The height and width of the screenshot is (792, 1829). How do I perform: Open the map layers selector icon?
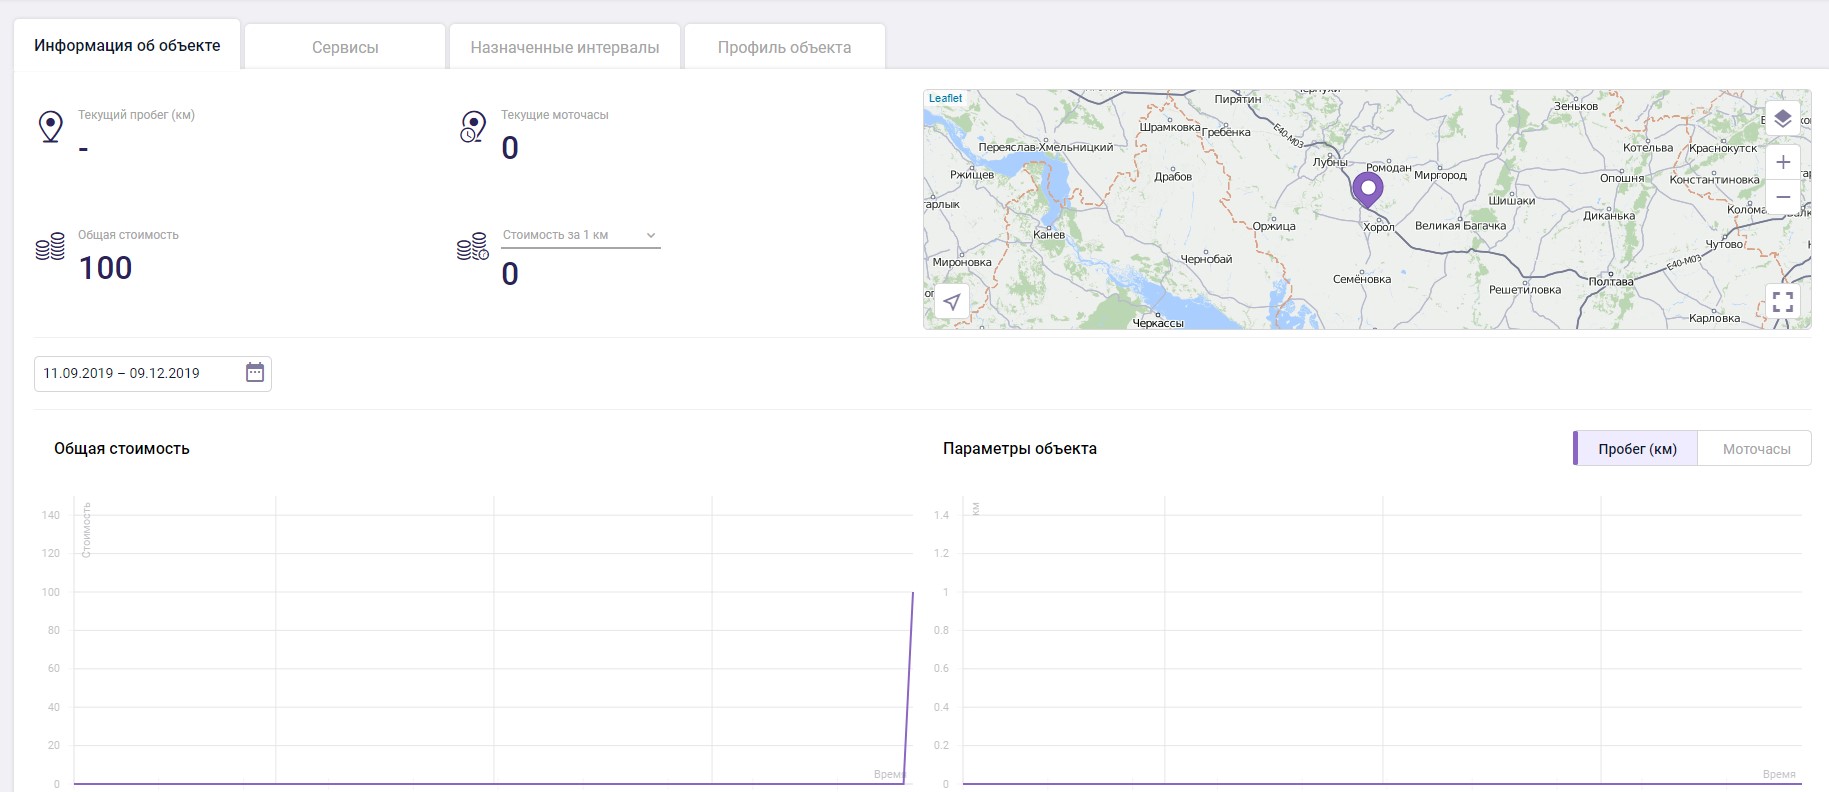(1782, 119)
